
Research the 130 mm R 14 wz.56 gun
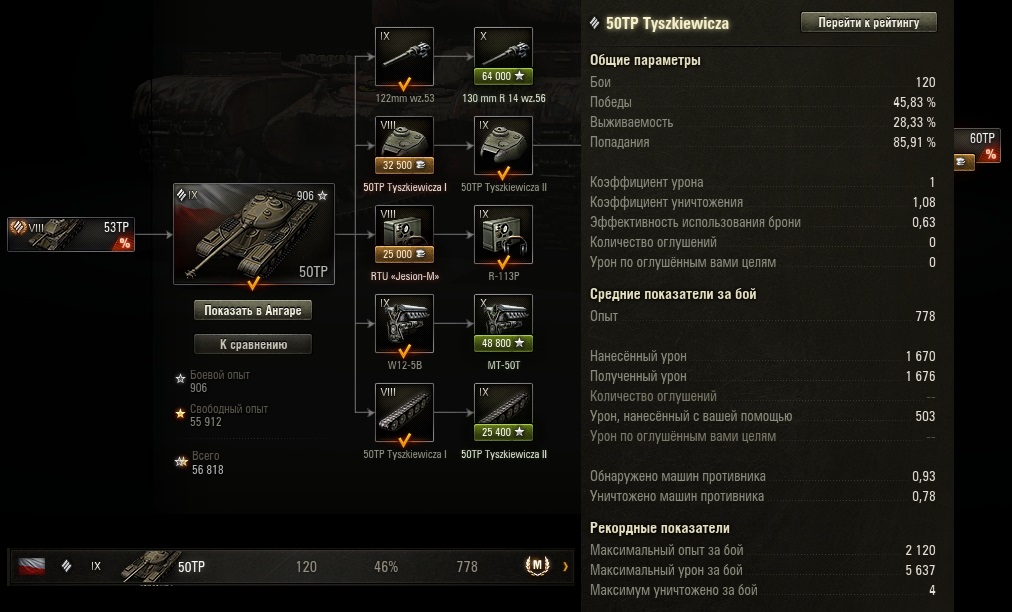pos(503,57)
